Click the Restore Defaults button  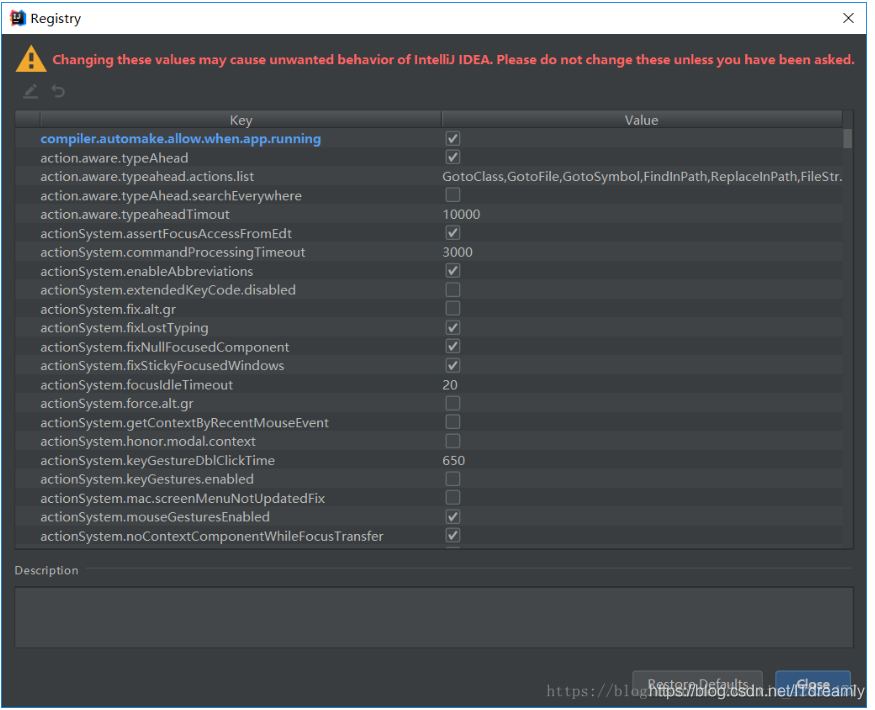coord(697,684)
